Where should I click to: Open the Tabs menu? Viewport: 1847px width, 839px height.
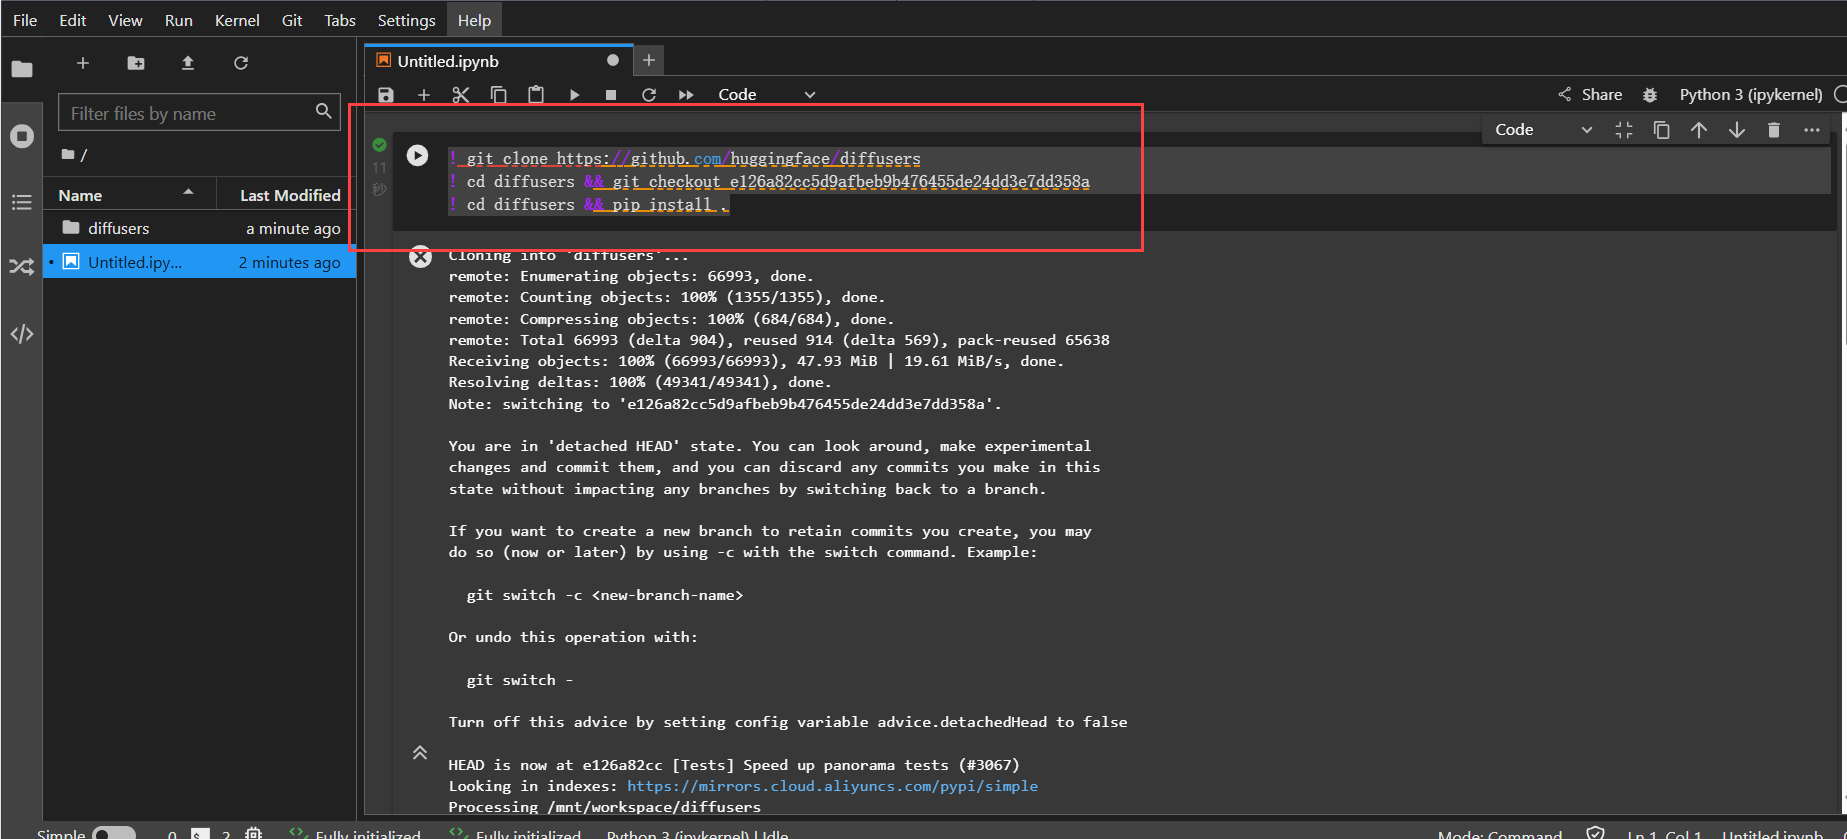(340, 20)
